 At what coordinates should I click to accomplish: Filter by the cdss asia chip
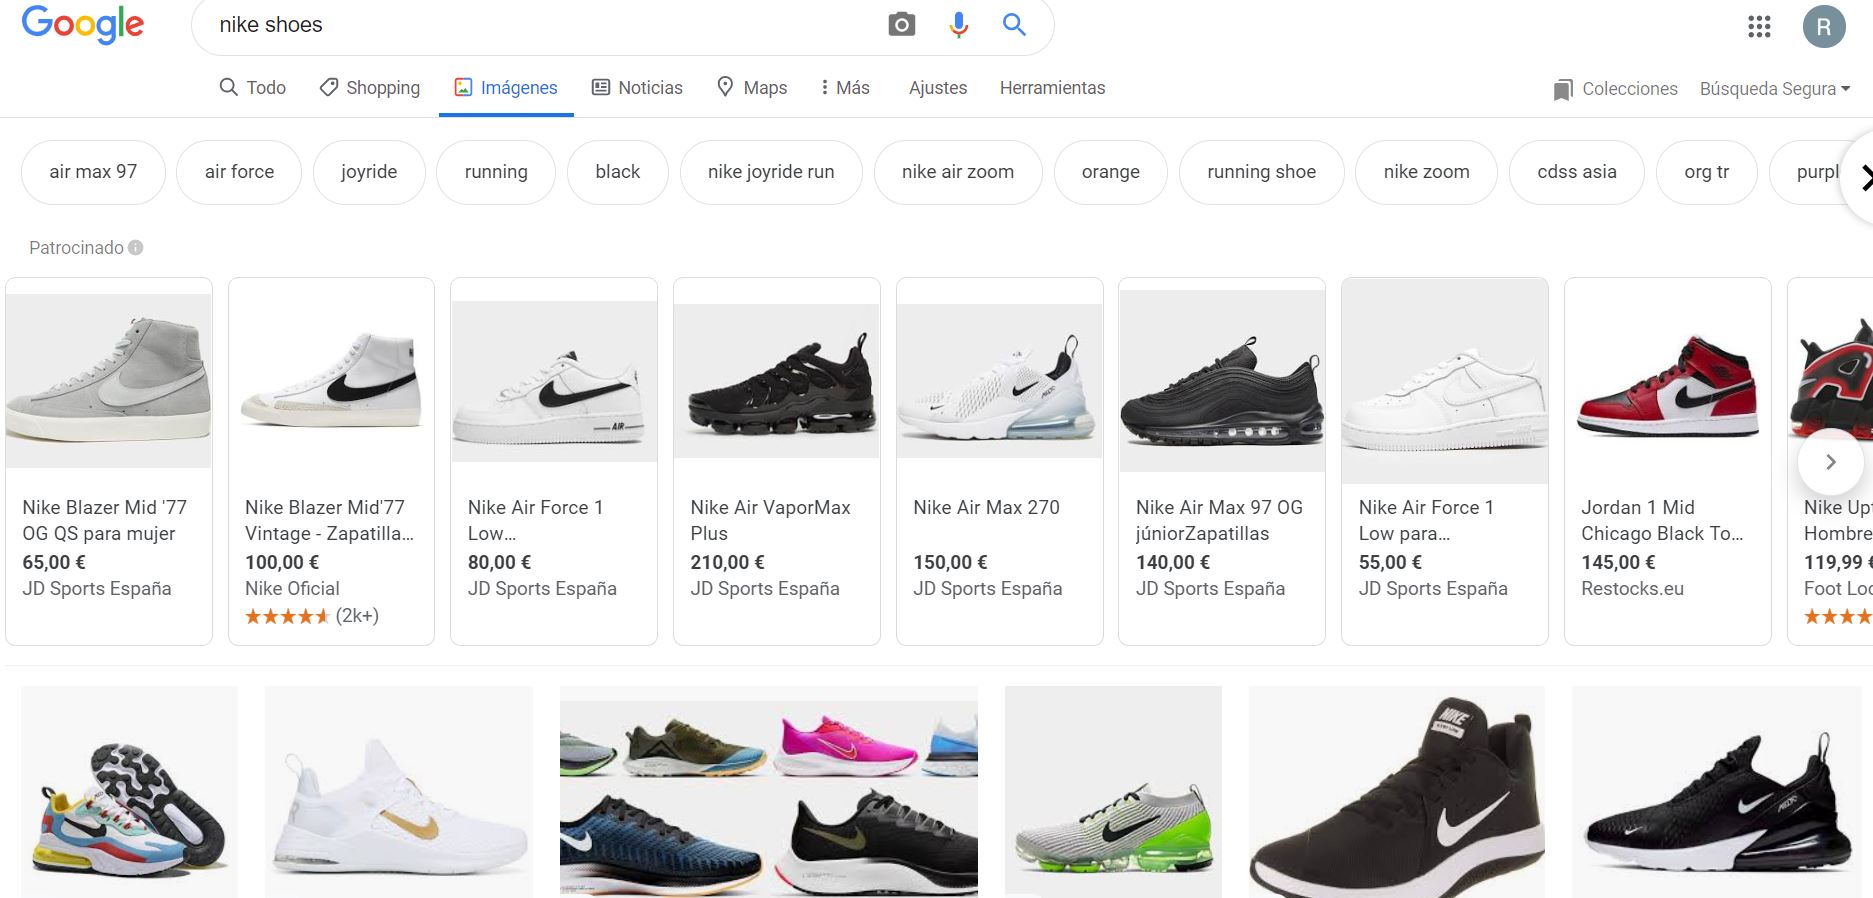1577,172
